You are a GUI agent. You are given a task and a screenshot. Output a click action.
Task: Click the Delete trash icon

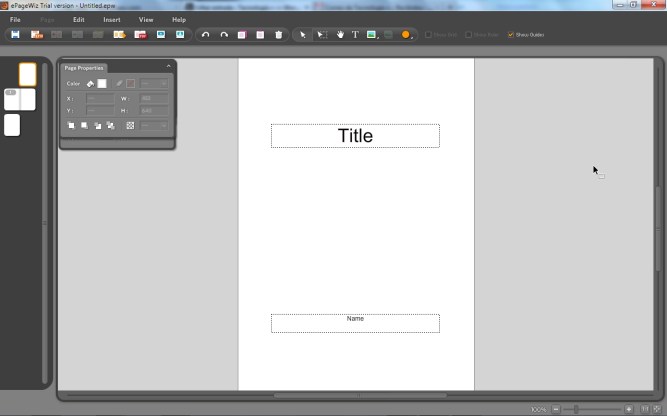pyautogui.click(x=279, y=35)
